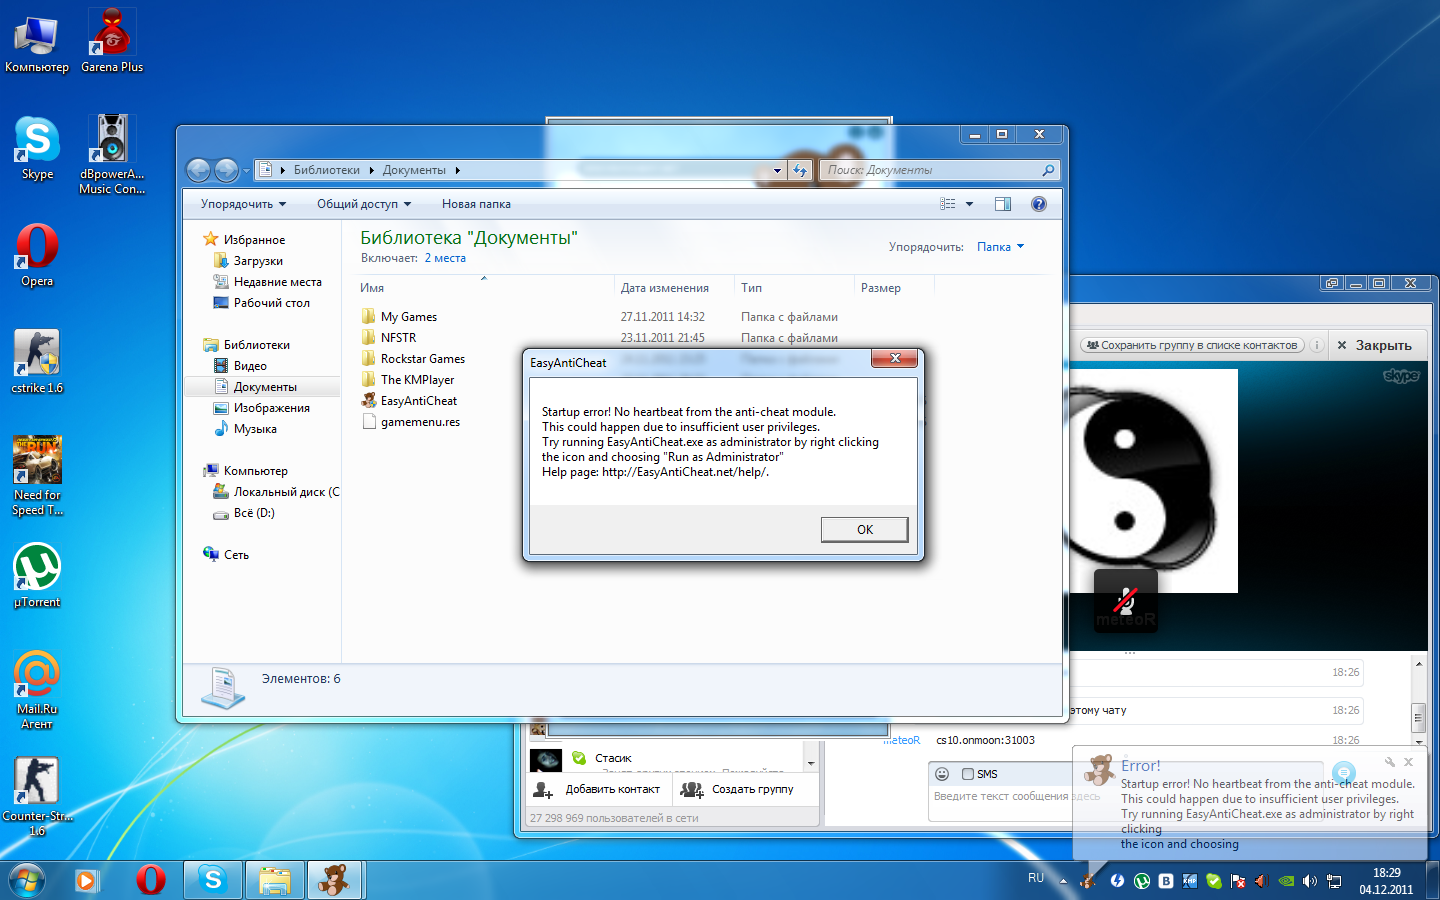1440x900 pixels.
Task: Click the Имя column header
Action: [x=486, y=288]
